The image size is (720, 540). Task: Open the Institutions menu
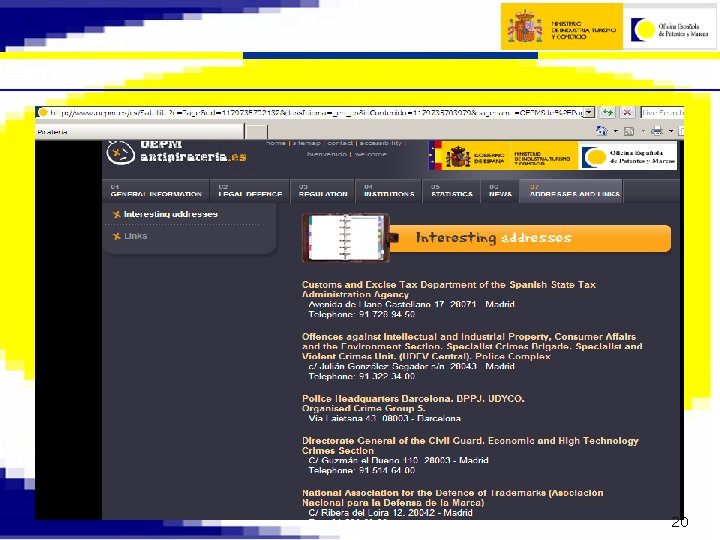389,191
